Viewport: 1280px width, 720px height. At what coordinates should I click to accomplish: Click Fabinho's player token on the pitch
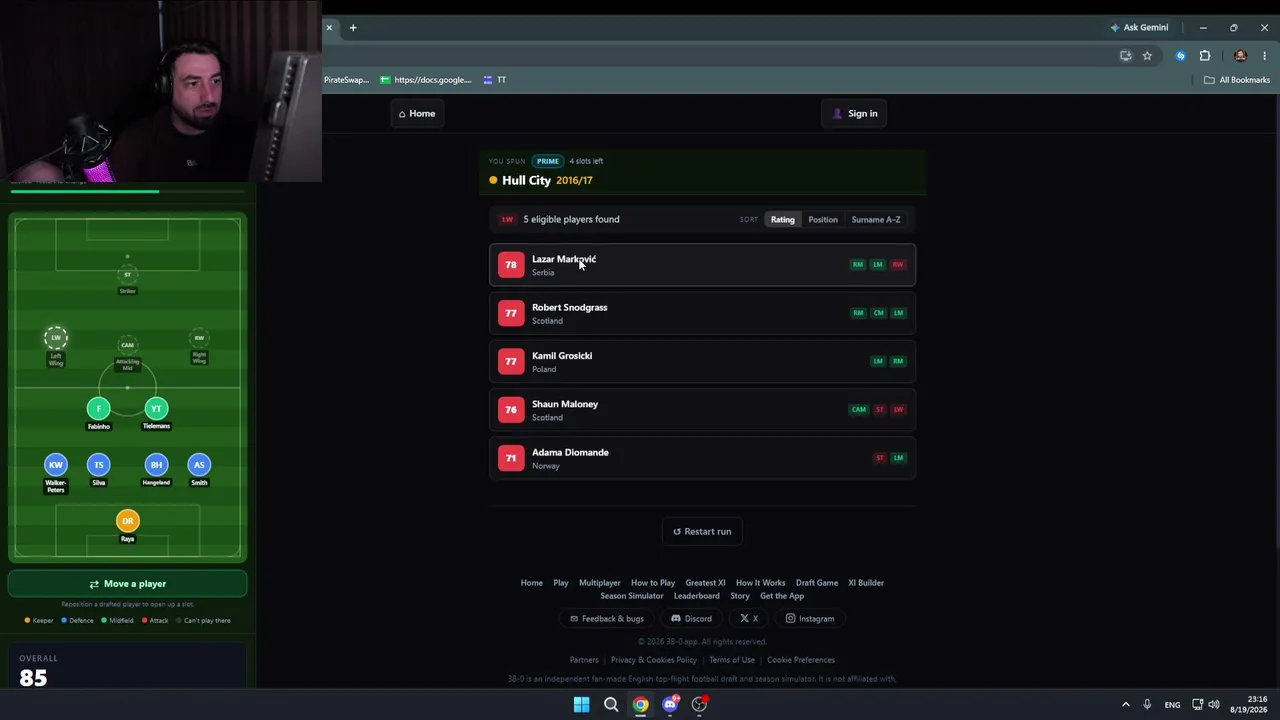(98, 408)
